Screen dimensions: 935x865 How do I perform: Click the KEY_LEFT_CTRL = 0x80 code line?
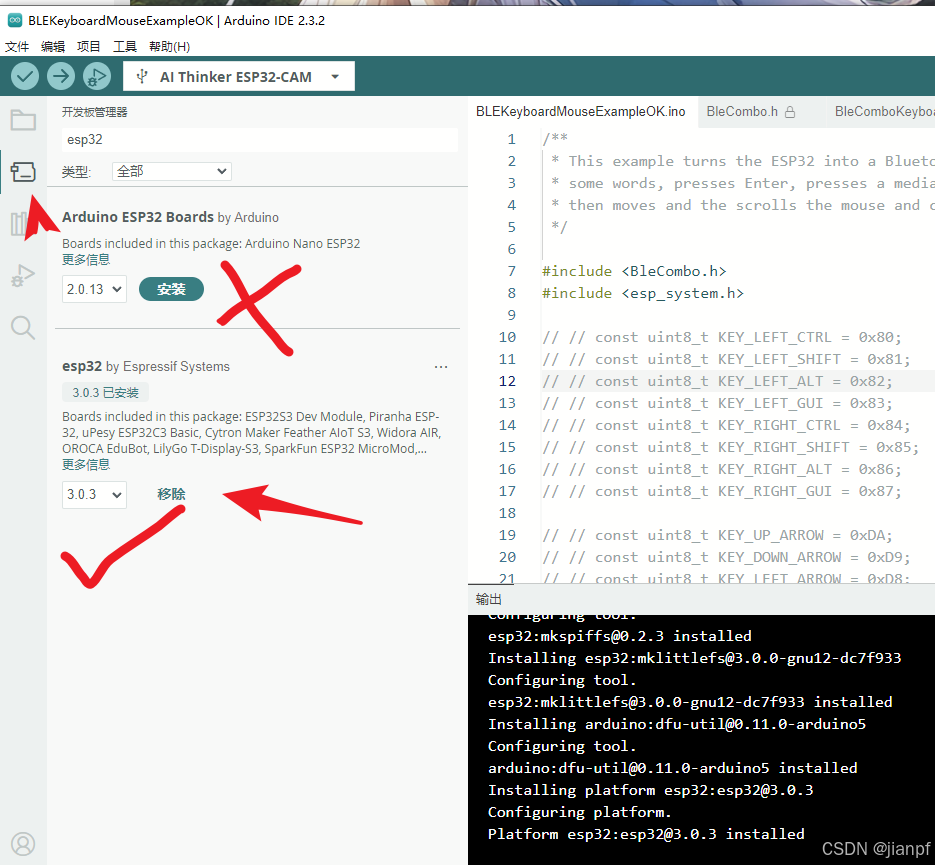tap(722, 337)
